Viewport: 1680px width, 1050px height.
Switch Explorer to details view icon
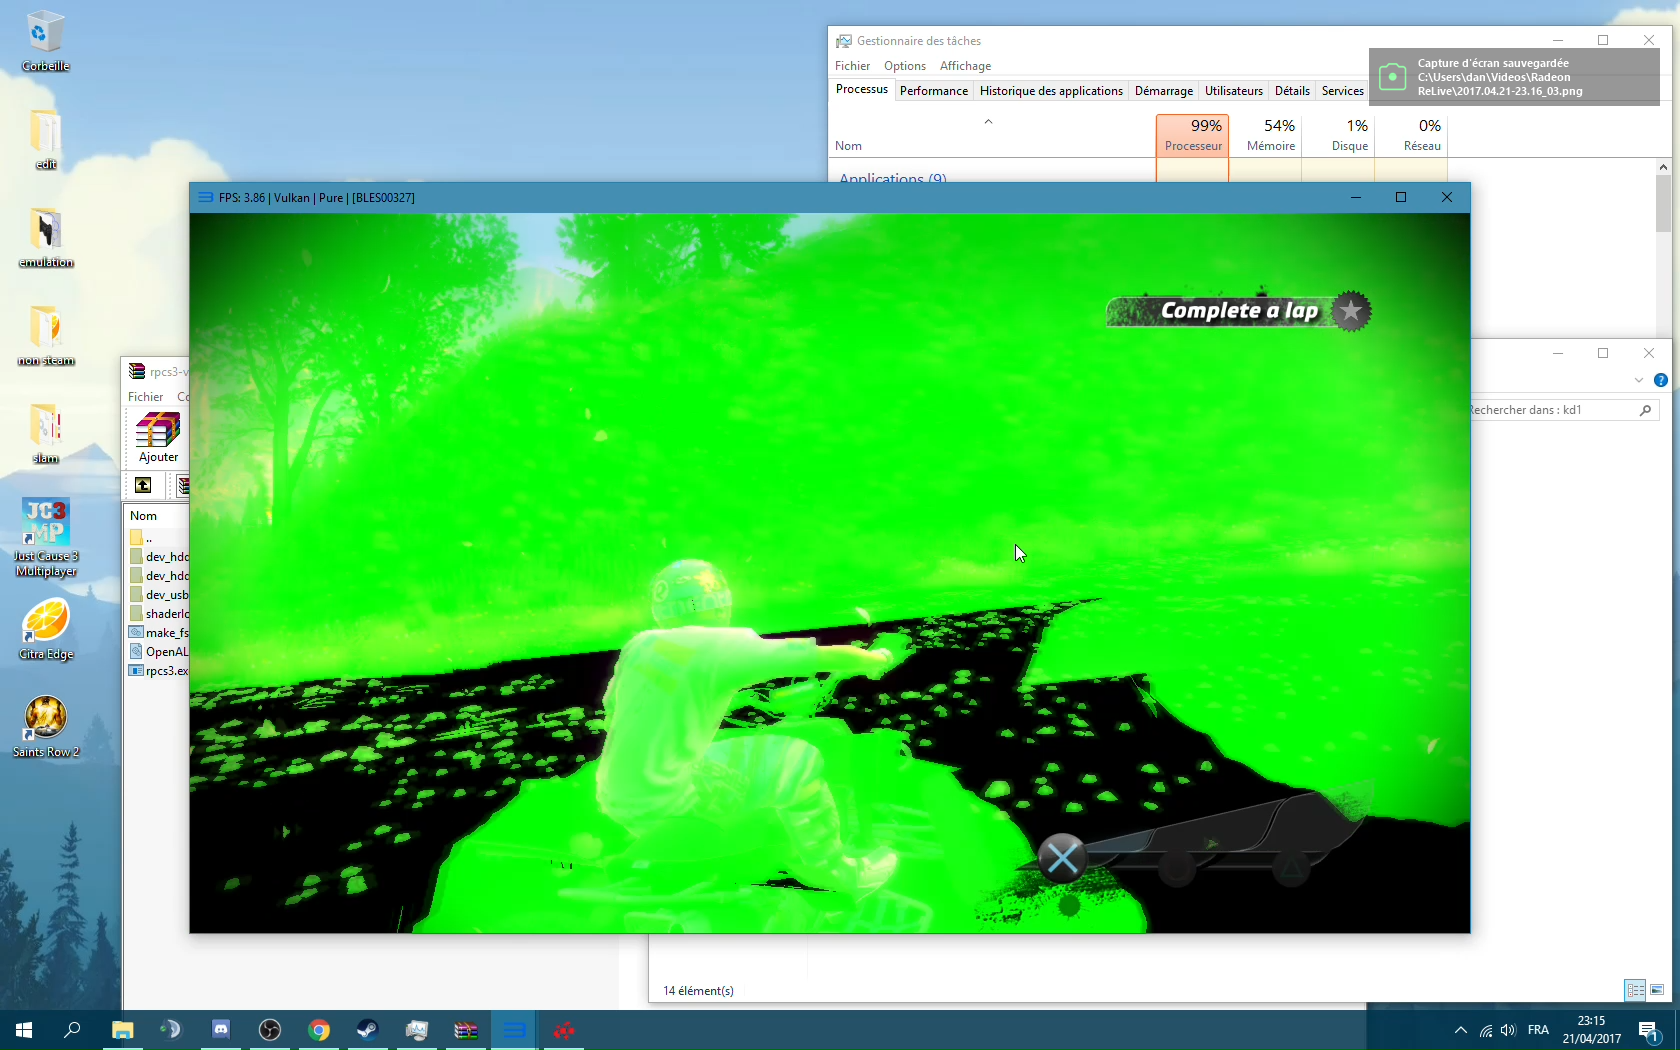click(x=1636, y=990)
